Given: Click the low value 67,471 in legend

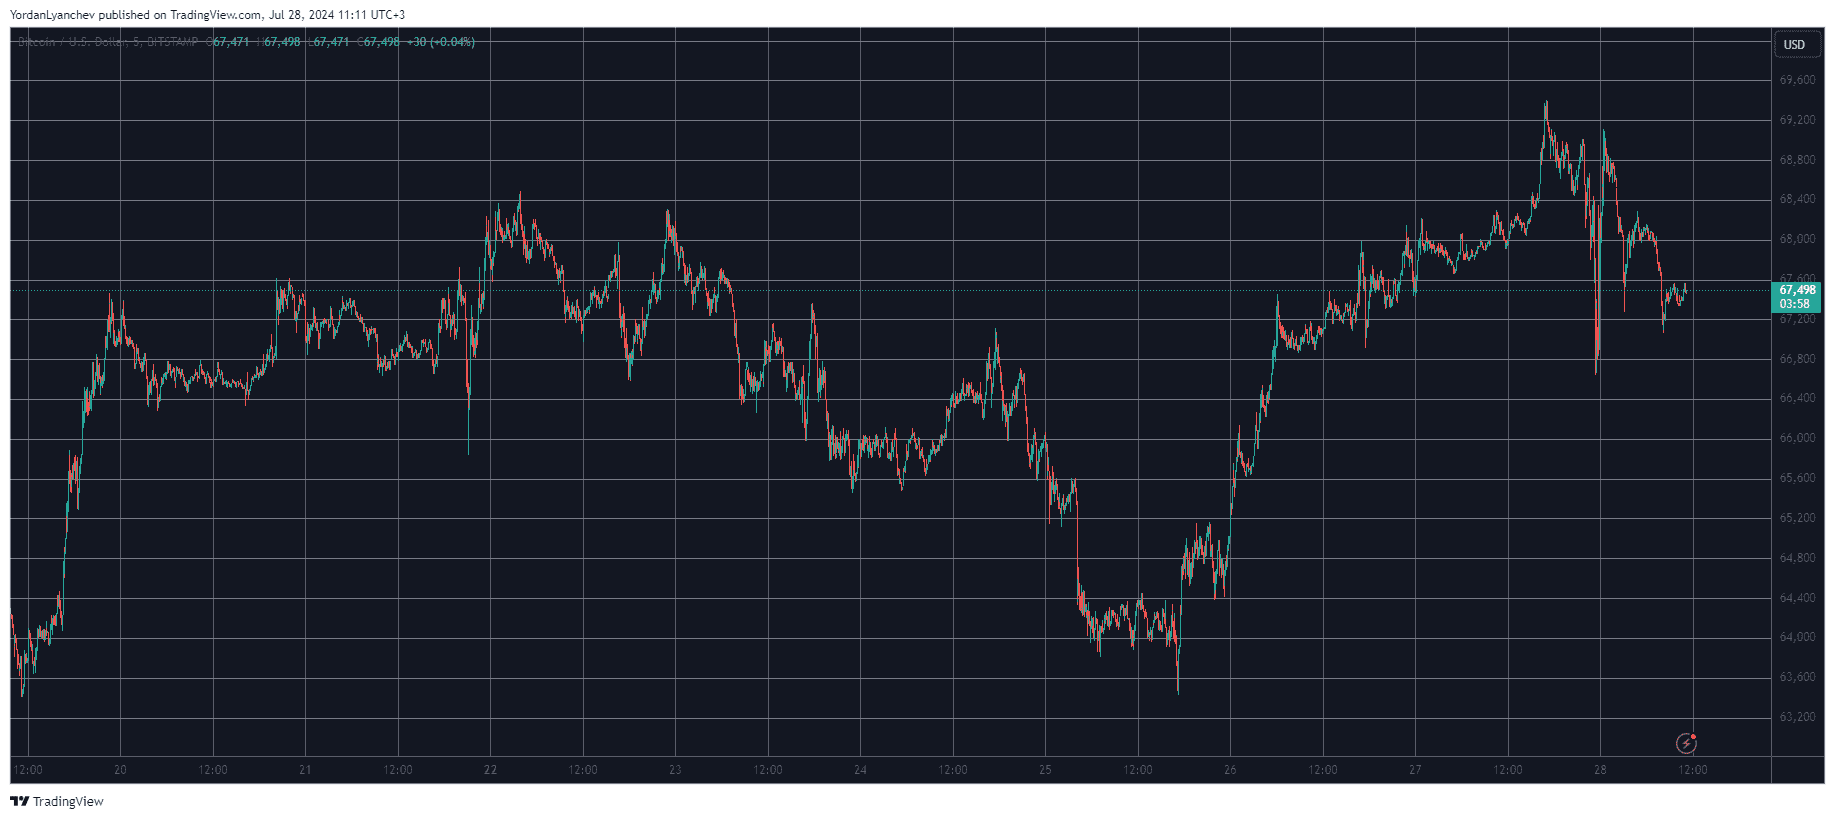Looking at the screenshot, I should coord(332,42).
